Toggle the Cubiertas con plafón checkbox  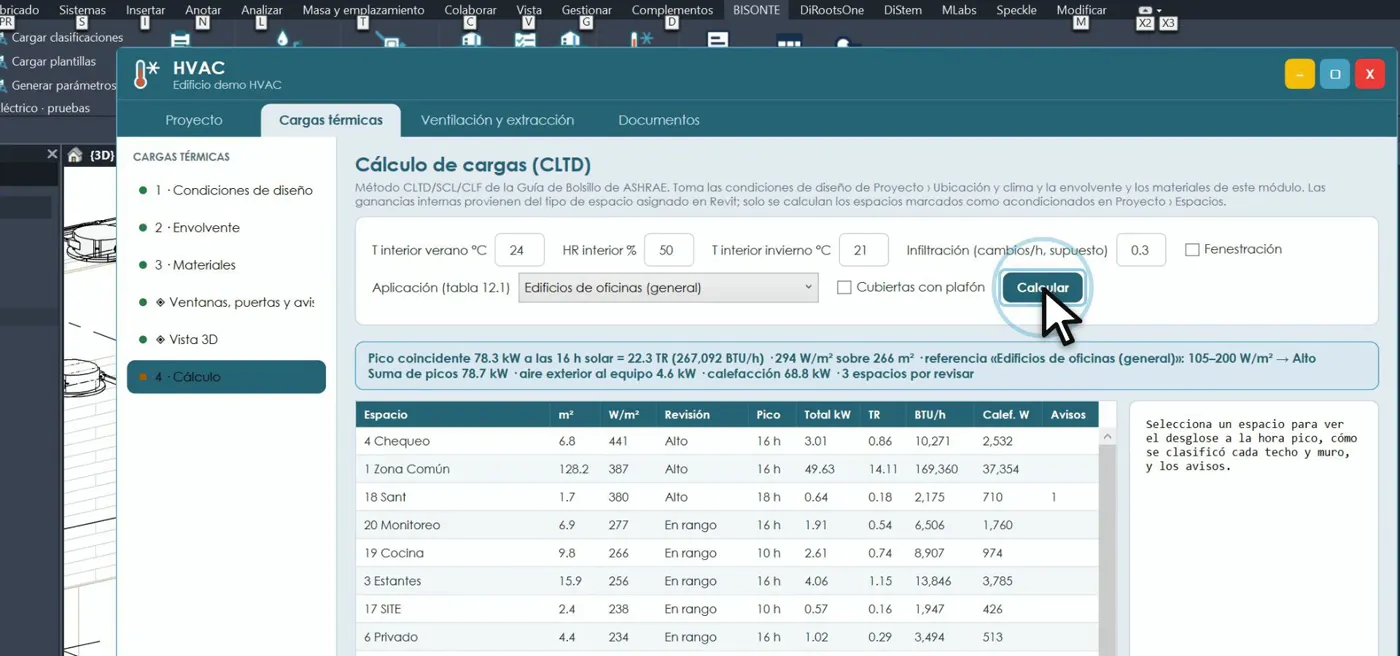[844, 288]
